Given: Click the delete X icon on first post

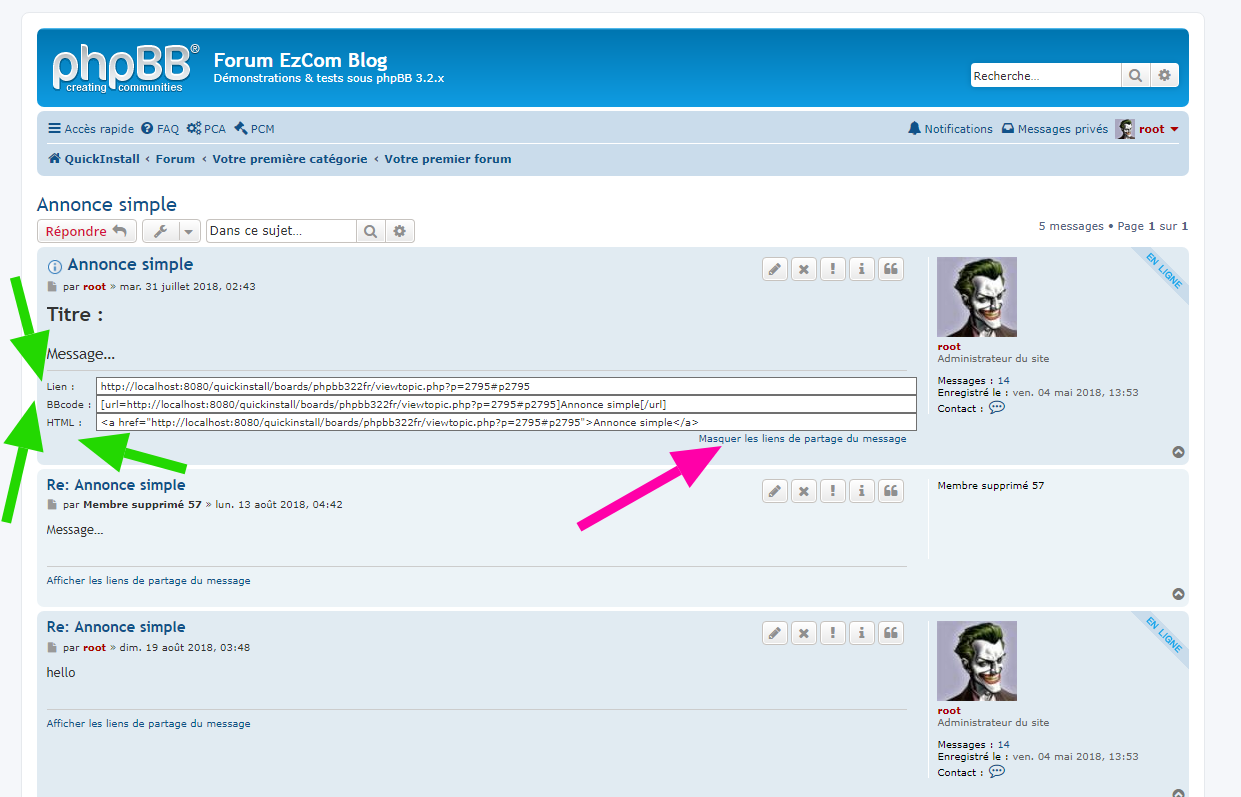Looking at the screenshot, I should pyautogui.click(x=804, y=269).
